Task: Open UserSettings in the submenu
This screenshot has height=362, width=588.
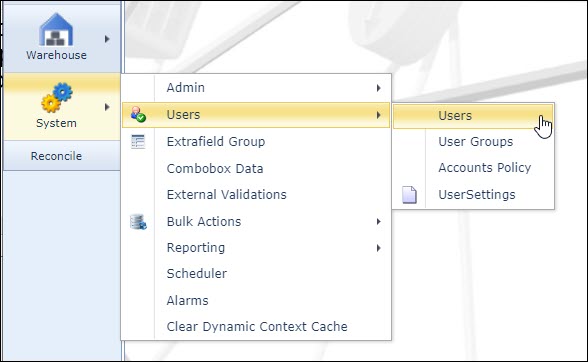Action: pyautogui.click(x=473, y=195)
